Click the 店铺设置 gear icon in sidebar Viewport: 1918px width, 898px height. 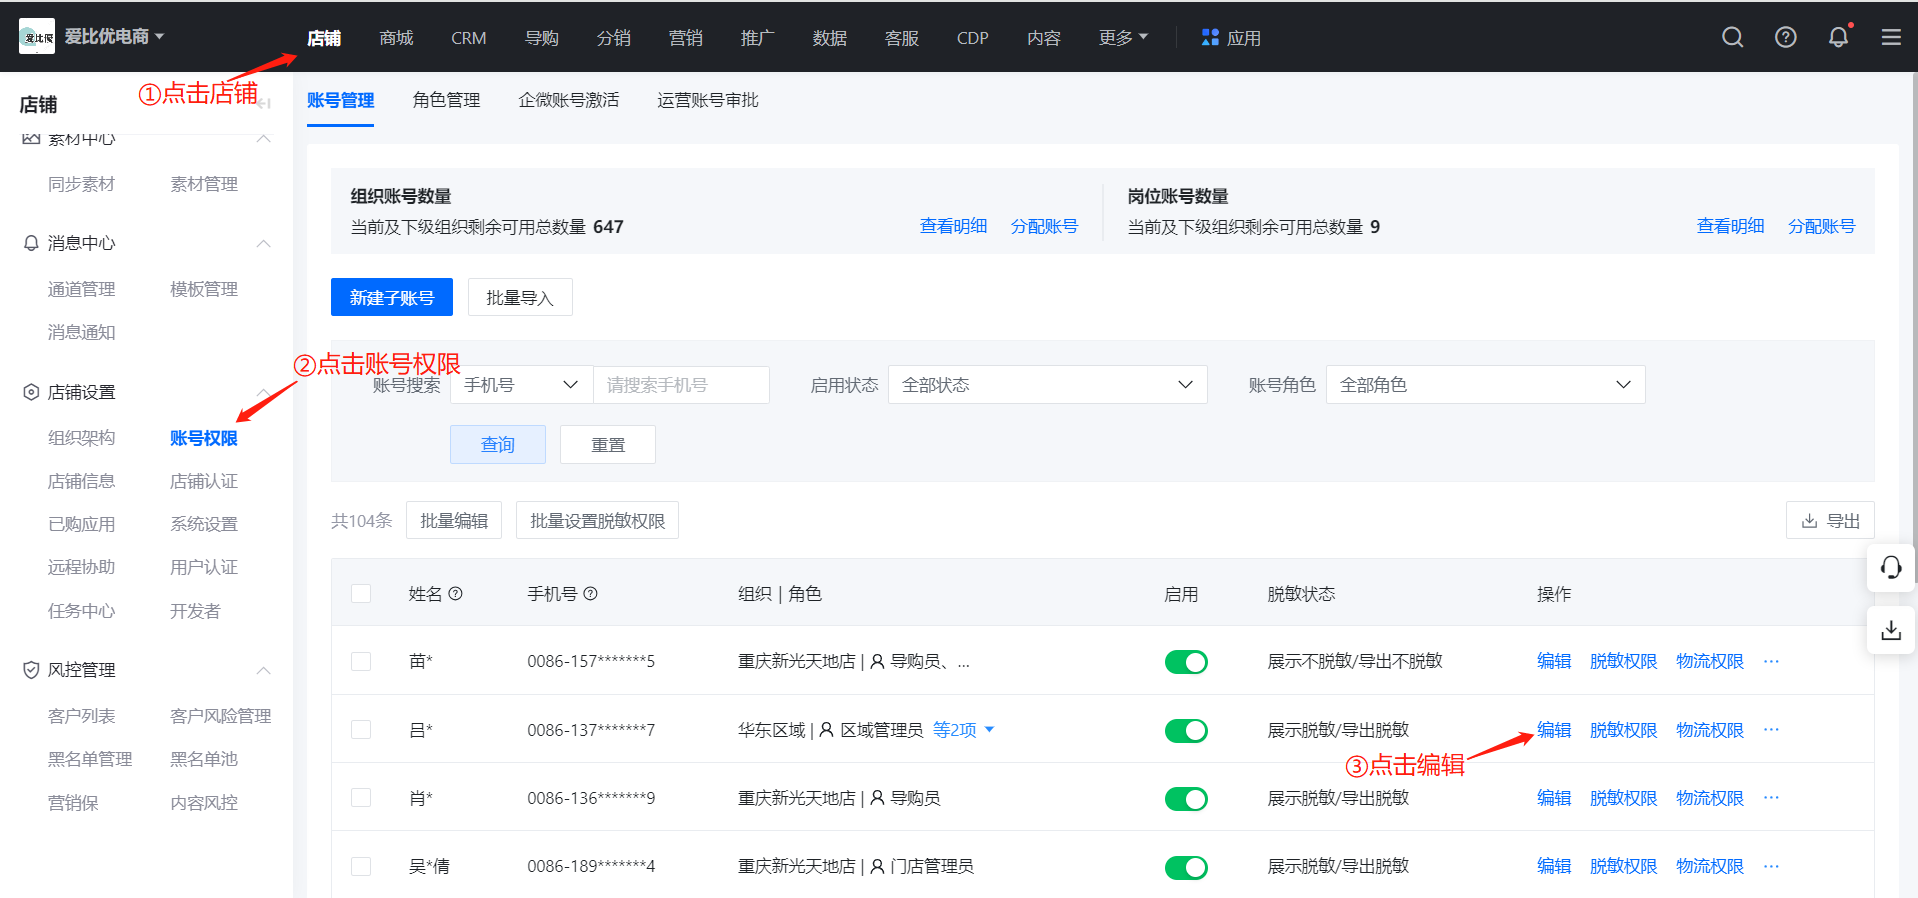tap(31, 392)
